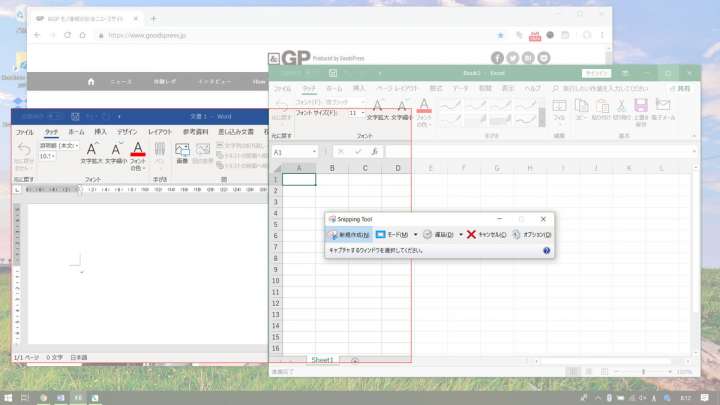Viewport: 720px width, 405px height.
Task: Click the tab selector L icon on Word ruler
Action: [x=17, y=190]
